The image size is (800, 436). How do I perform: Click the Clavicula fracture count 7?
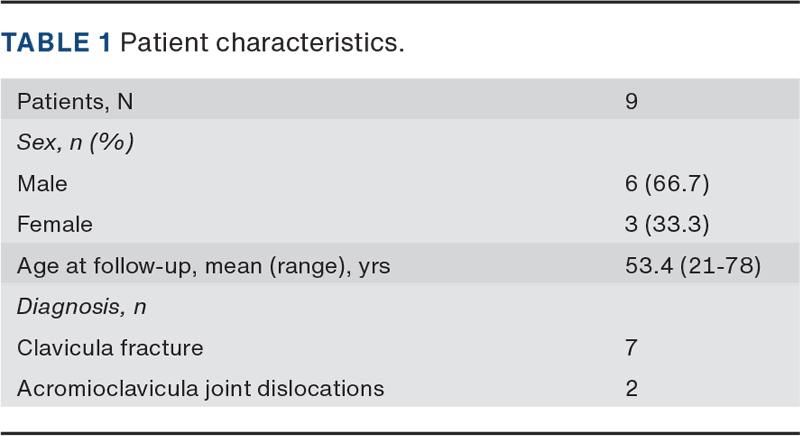[x=631, y=348]
